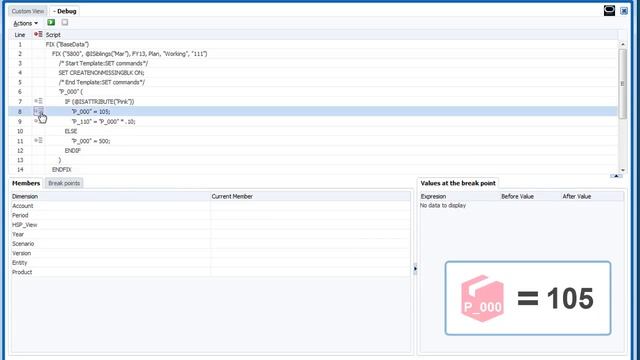Toggle the breakpoint marker on line 8

(38, 111)
